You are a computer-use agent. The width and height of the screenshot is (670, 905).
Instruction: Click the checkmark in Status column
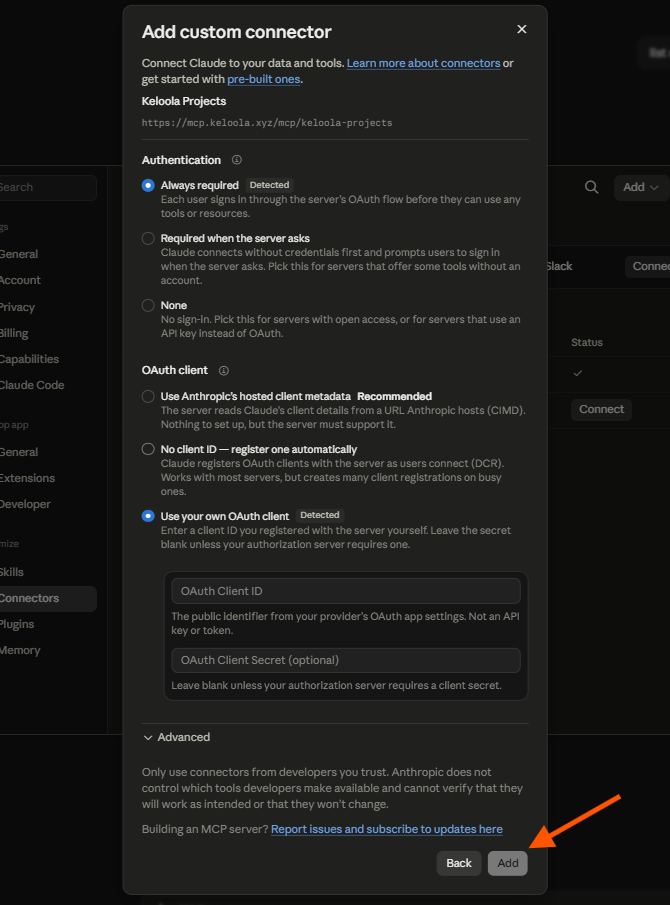pos(578,373)
